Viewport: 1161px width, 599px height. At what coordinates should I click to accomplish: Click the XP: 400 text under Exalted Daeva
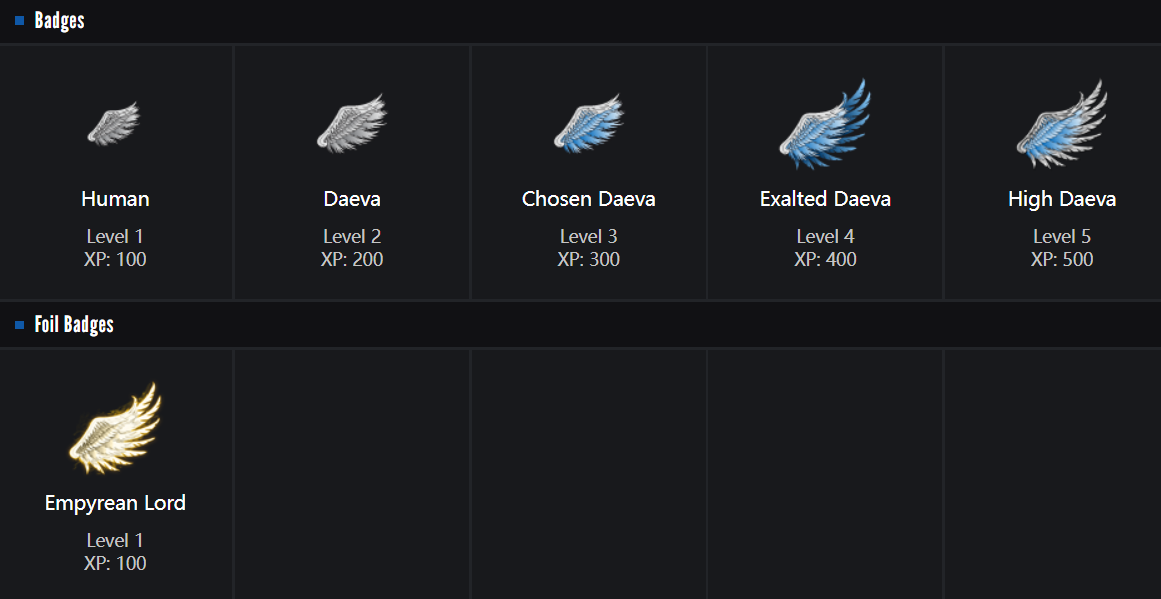[x=825, y=260]
